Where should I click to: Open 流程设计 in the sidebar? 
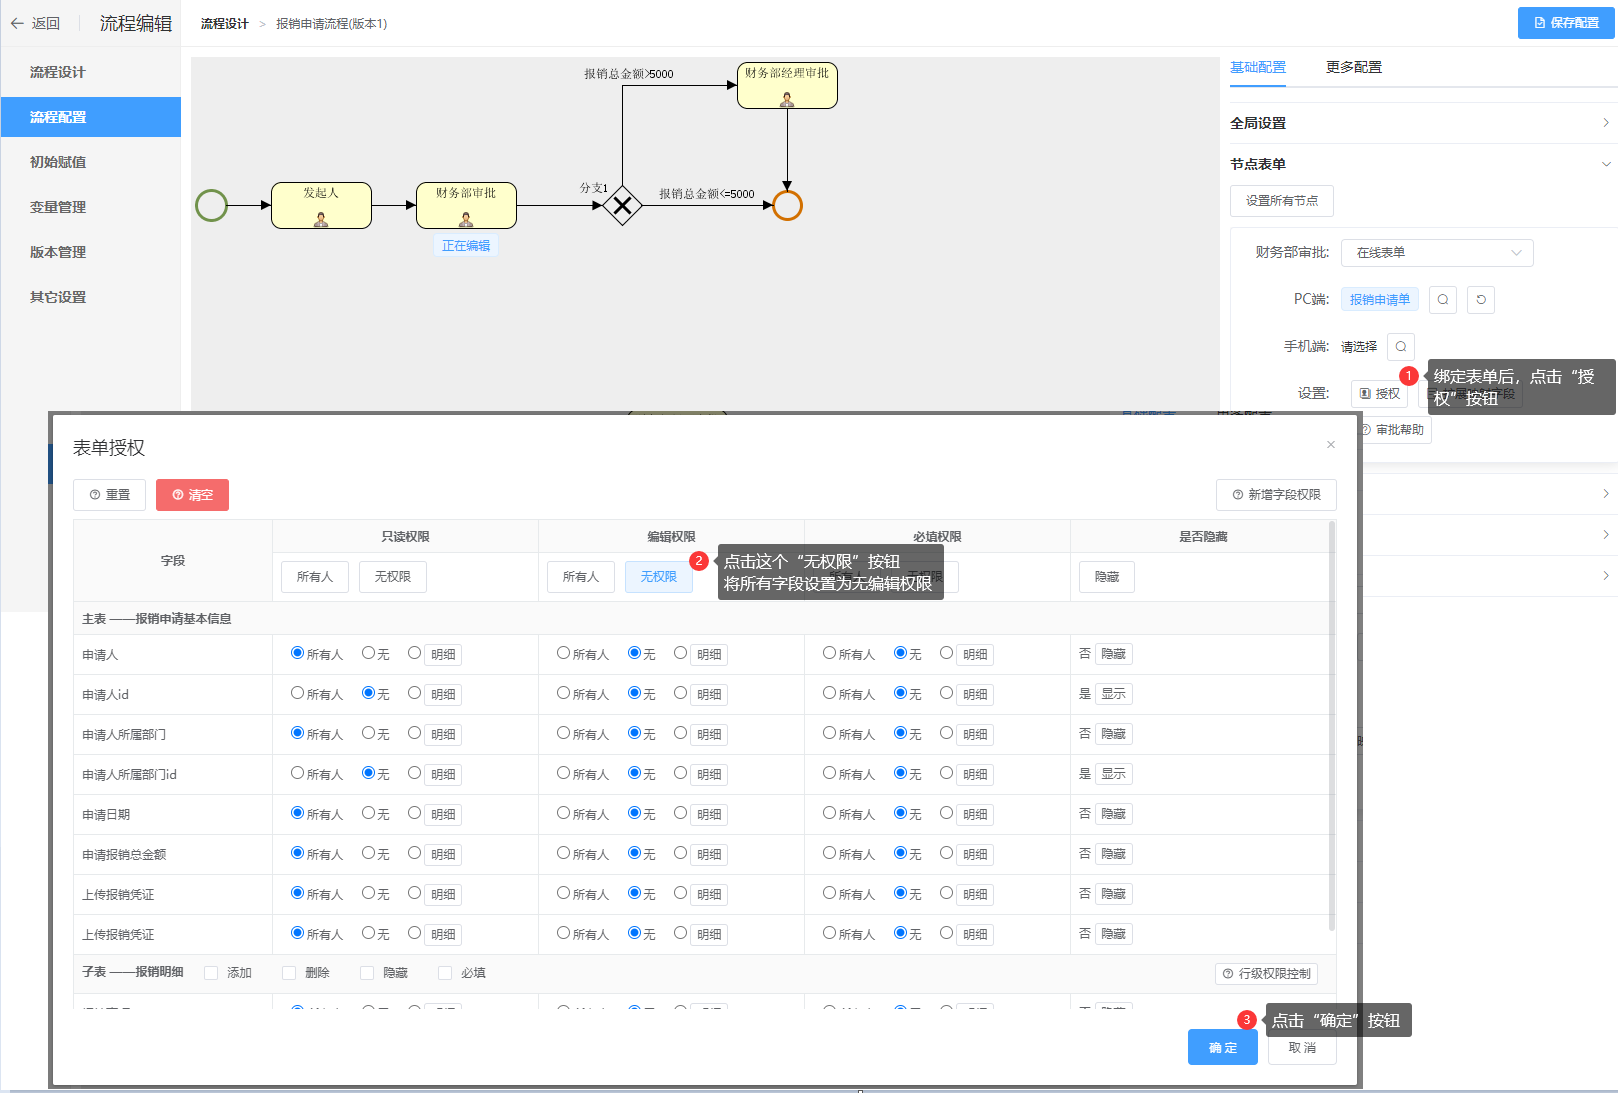tap(91, 72)
